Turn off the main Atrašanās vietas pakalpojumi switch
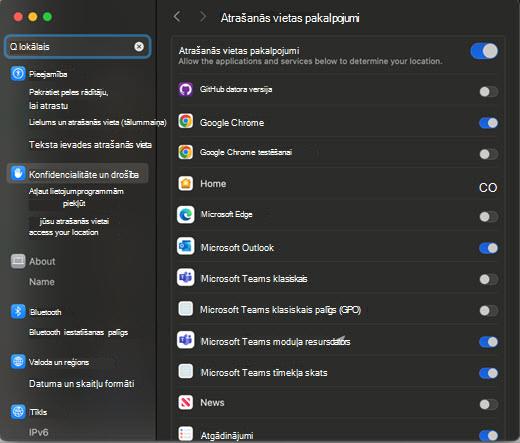 [484, 51]
